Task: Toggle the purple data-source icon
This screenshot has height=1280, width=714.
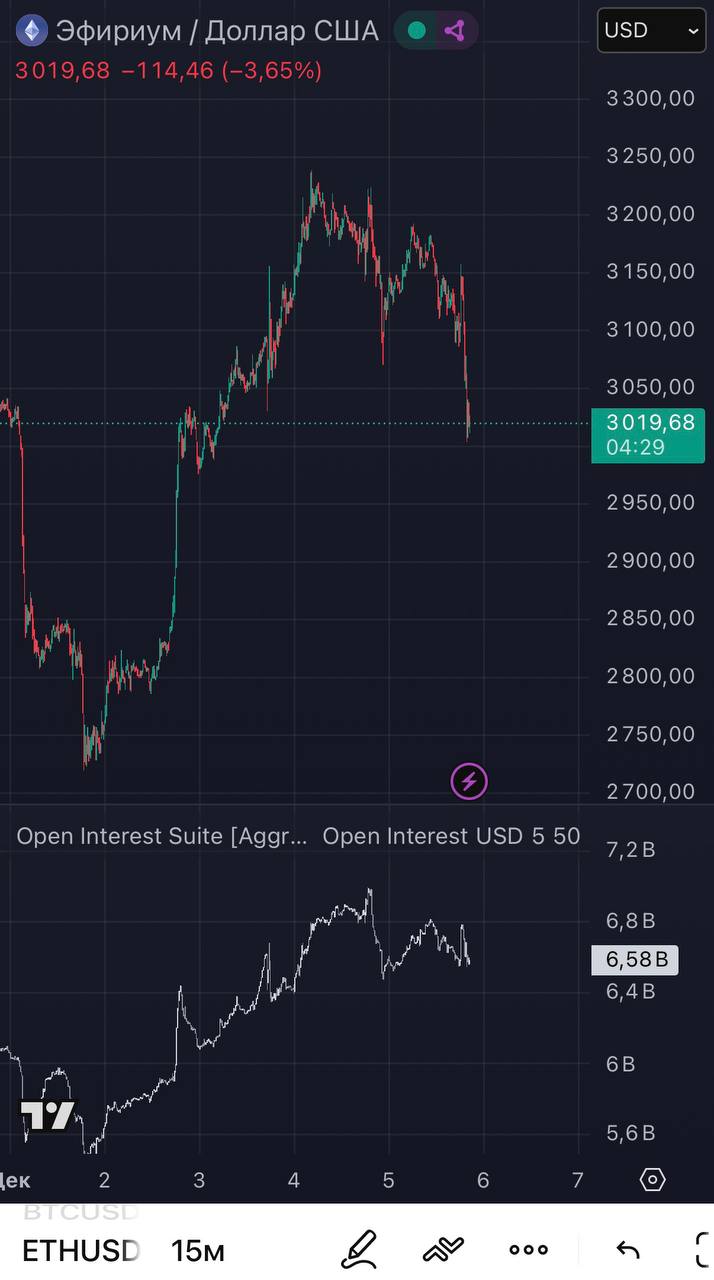Action: point(455,31)
